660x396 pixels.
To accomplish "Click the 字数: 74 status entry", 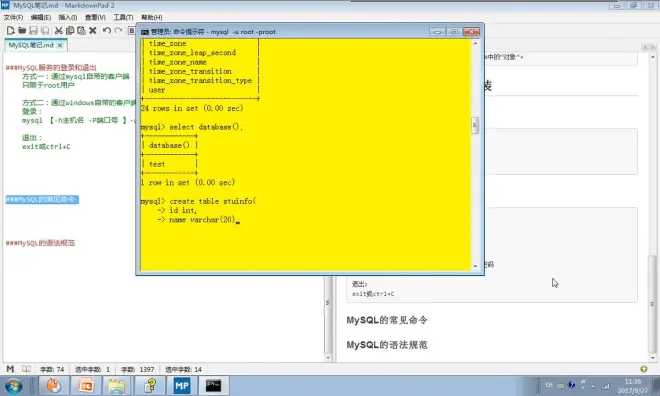I will [x=52, y=369].
